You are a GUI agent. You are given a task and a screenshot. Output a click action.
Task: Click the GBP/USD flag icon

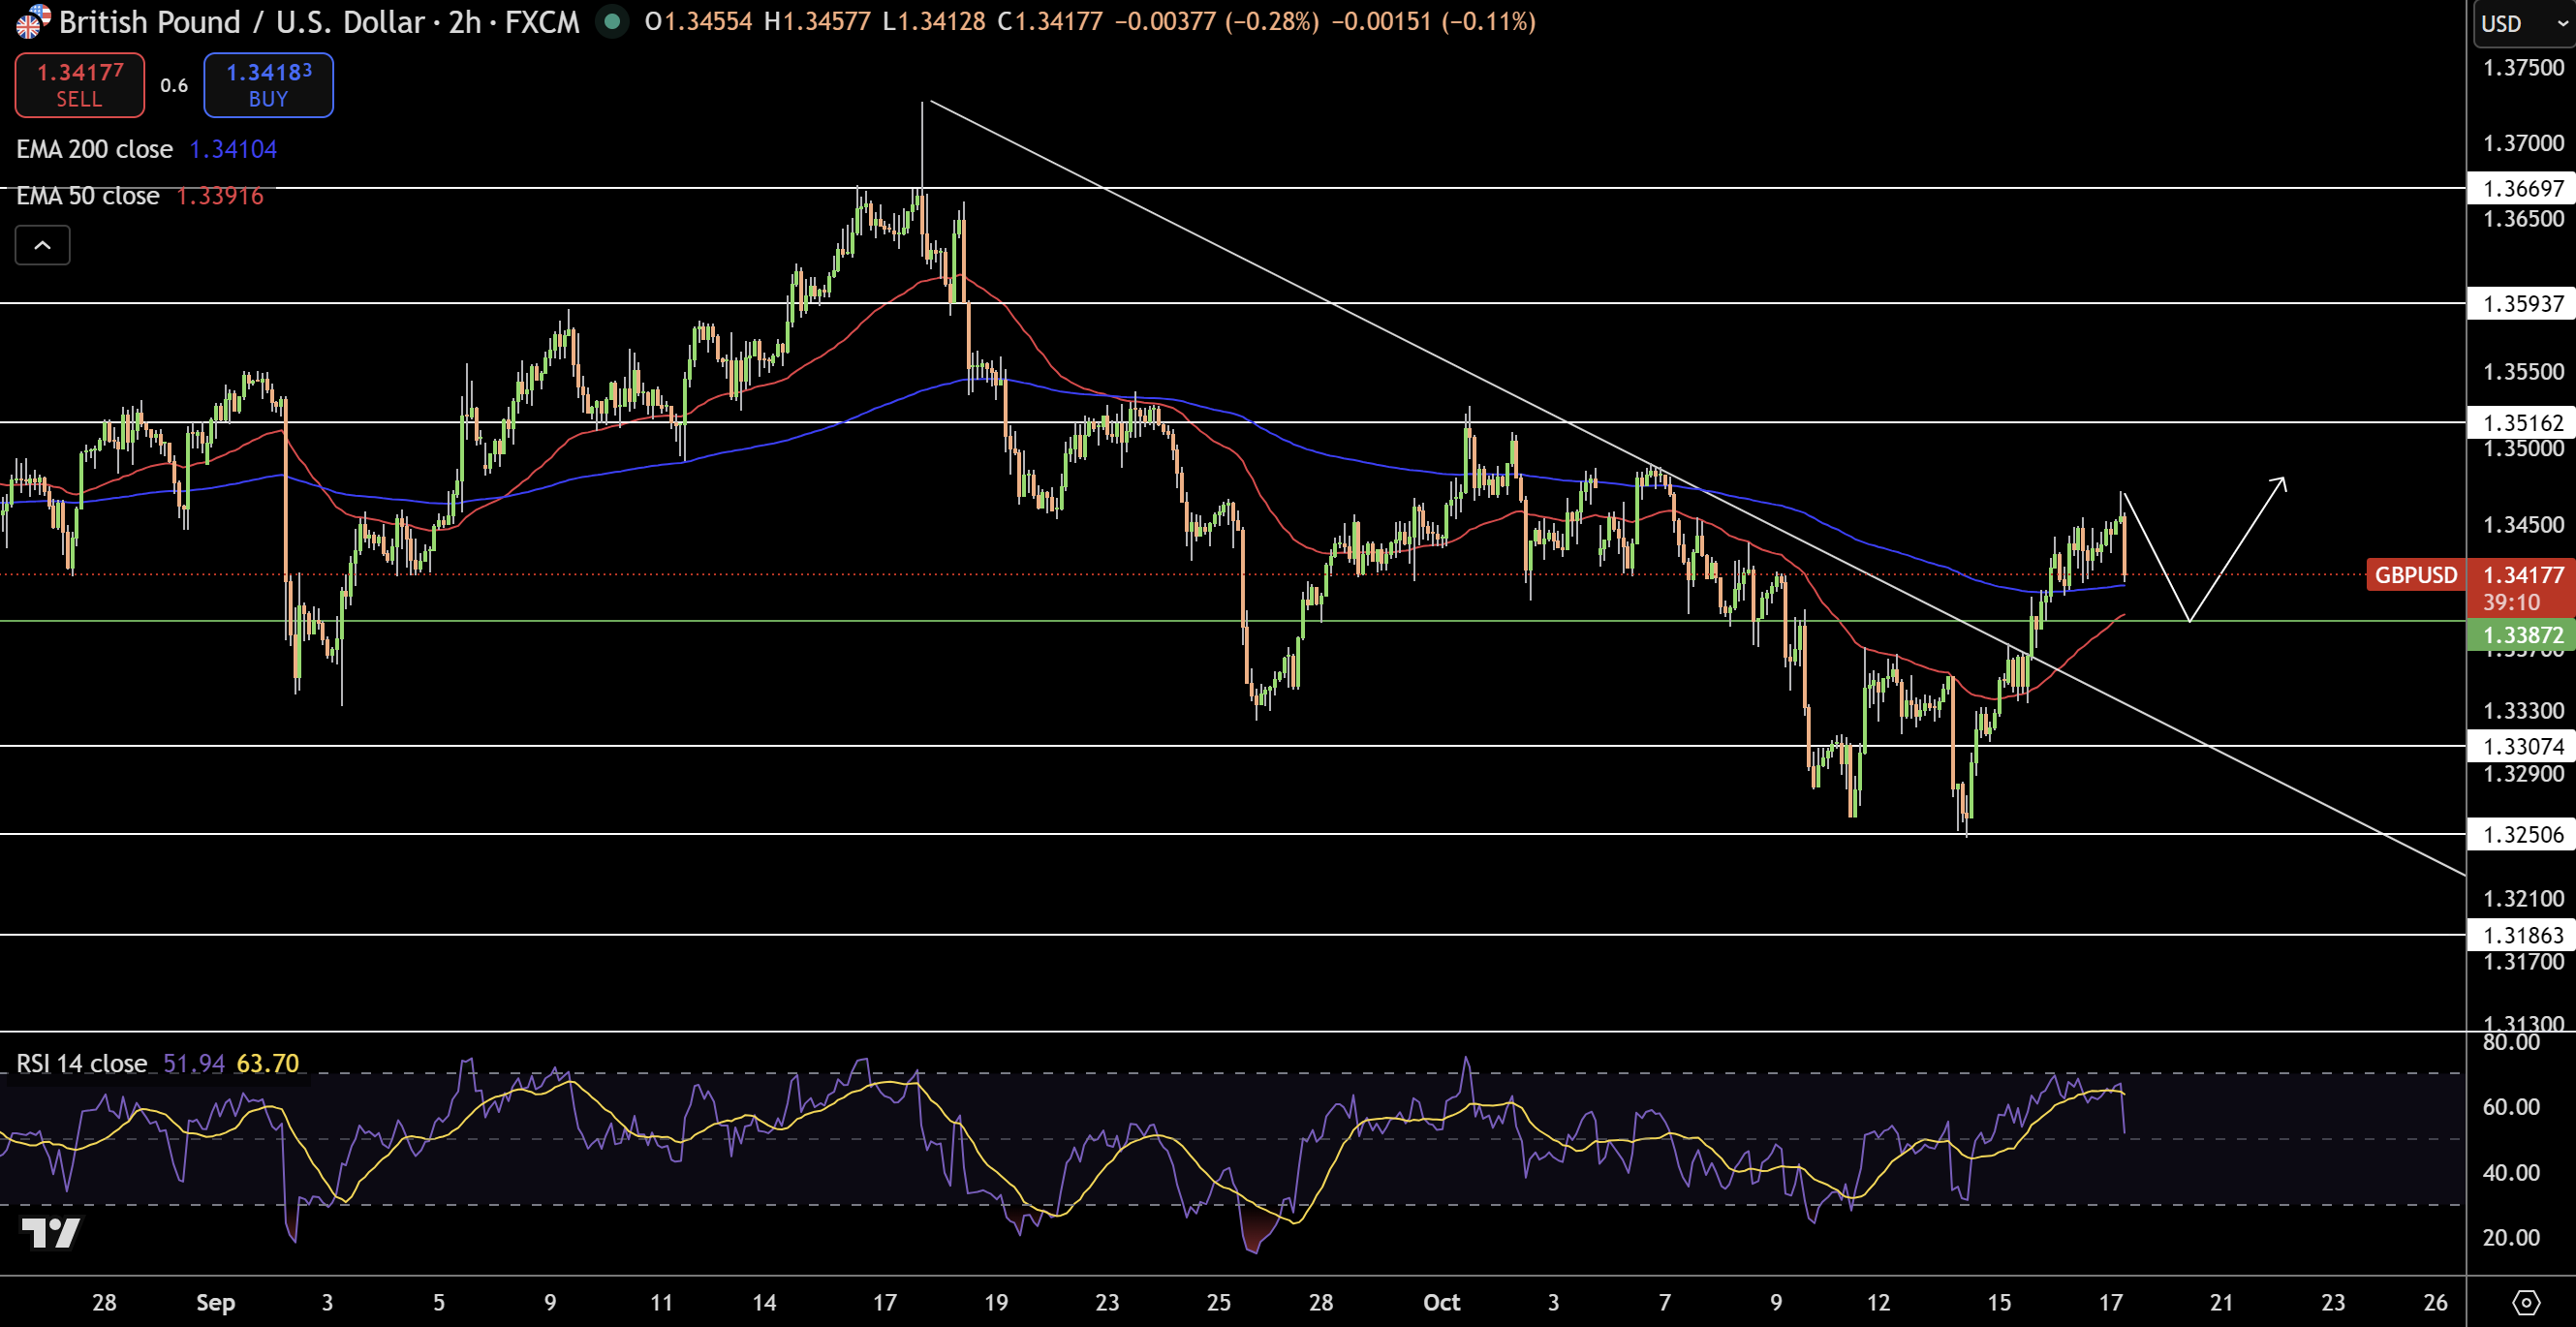(32, 21)
